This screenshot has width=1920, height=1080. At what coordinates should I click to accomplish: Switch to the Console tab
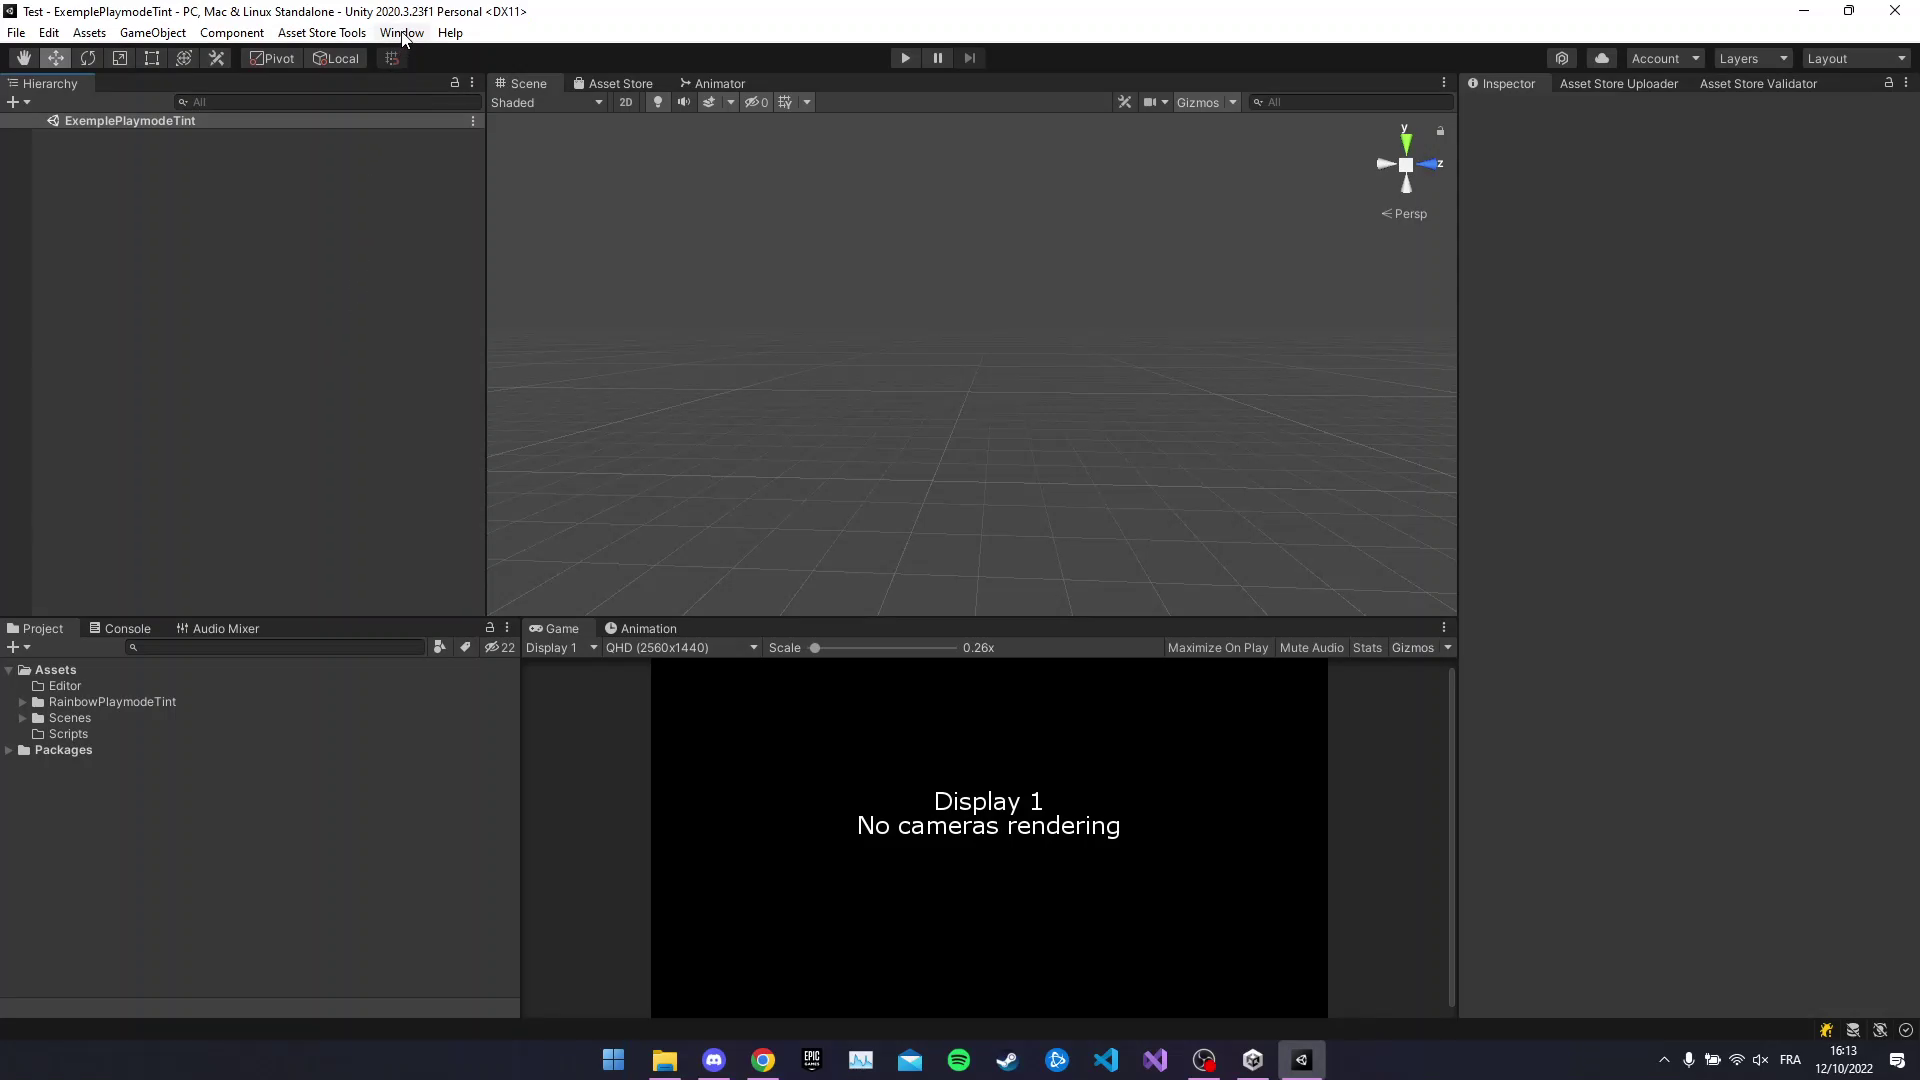(x=120, y=628)
